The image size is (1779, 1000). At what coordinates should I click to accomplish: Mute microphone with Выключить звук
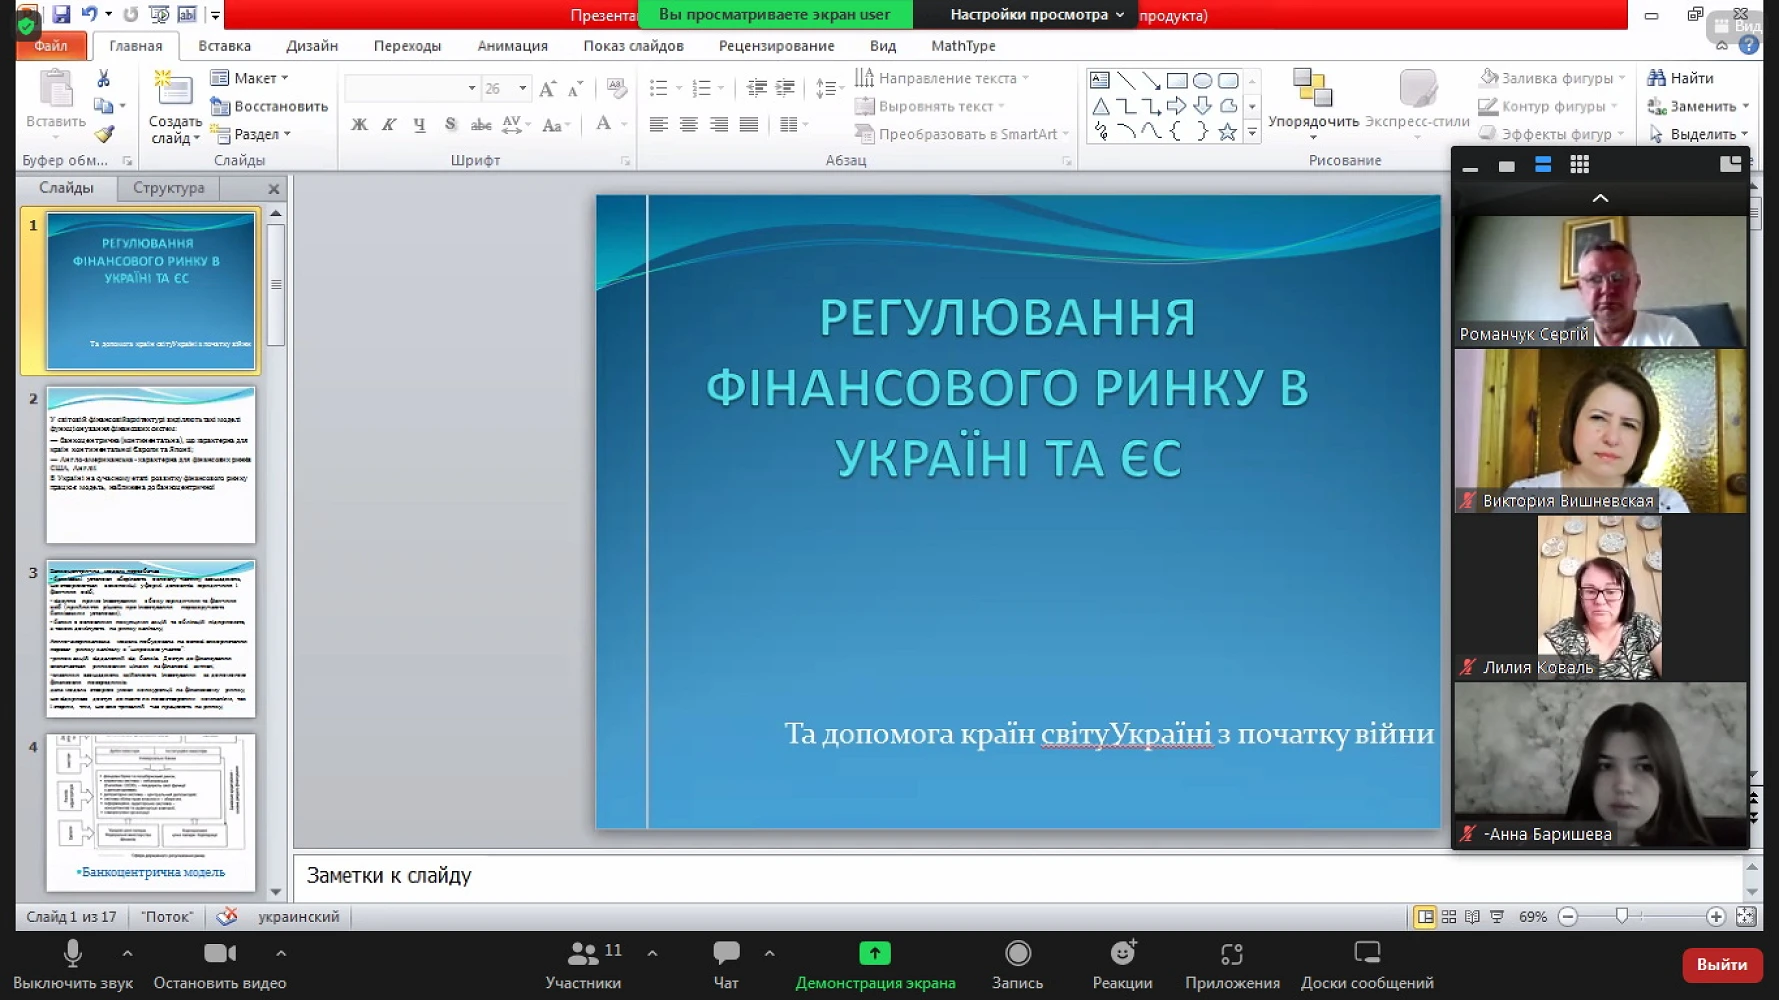pos(72,954)
